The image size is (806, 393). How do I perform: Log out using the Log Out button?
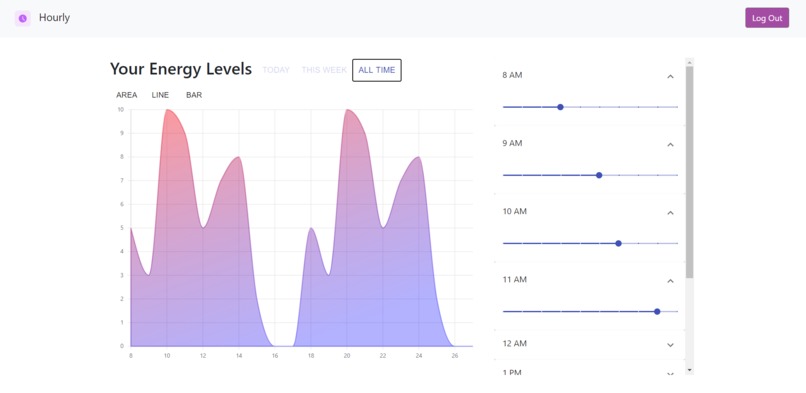767,18
